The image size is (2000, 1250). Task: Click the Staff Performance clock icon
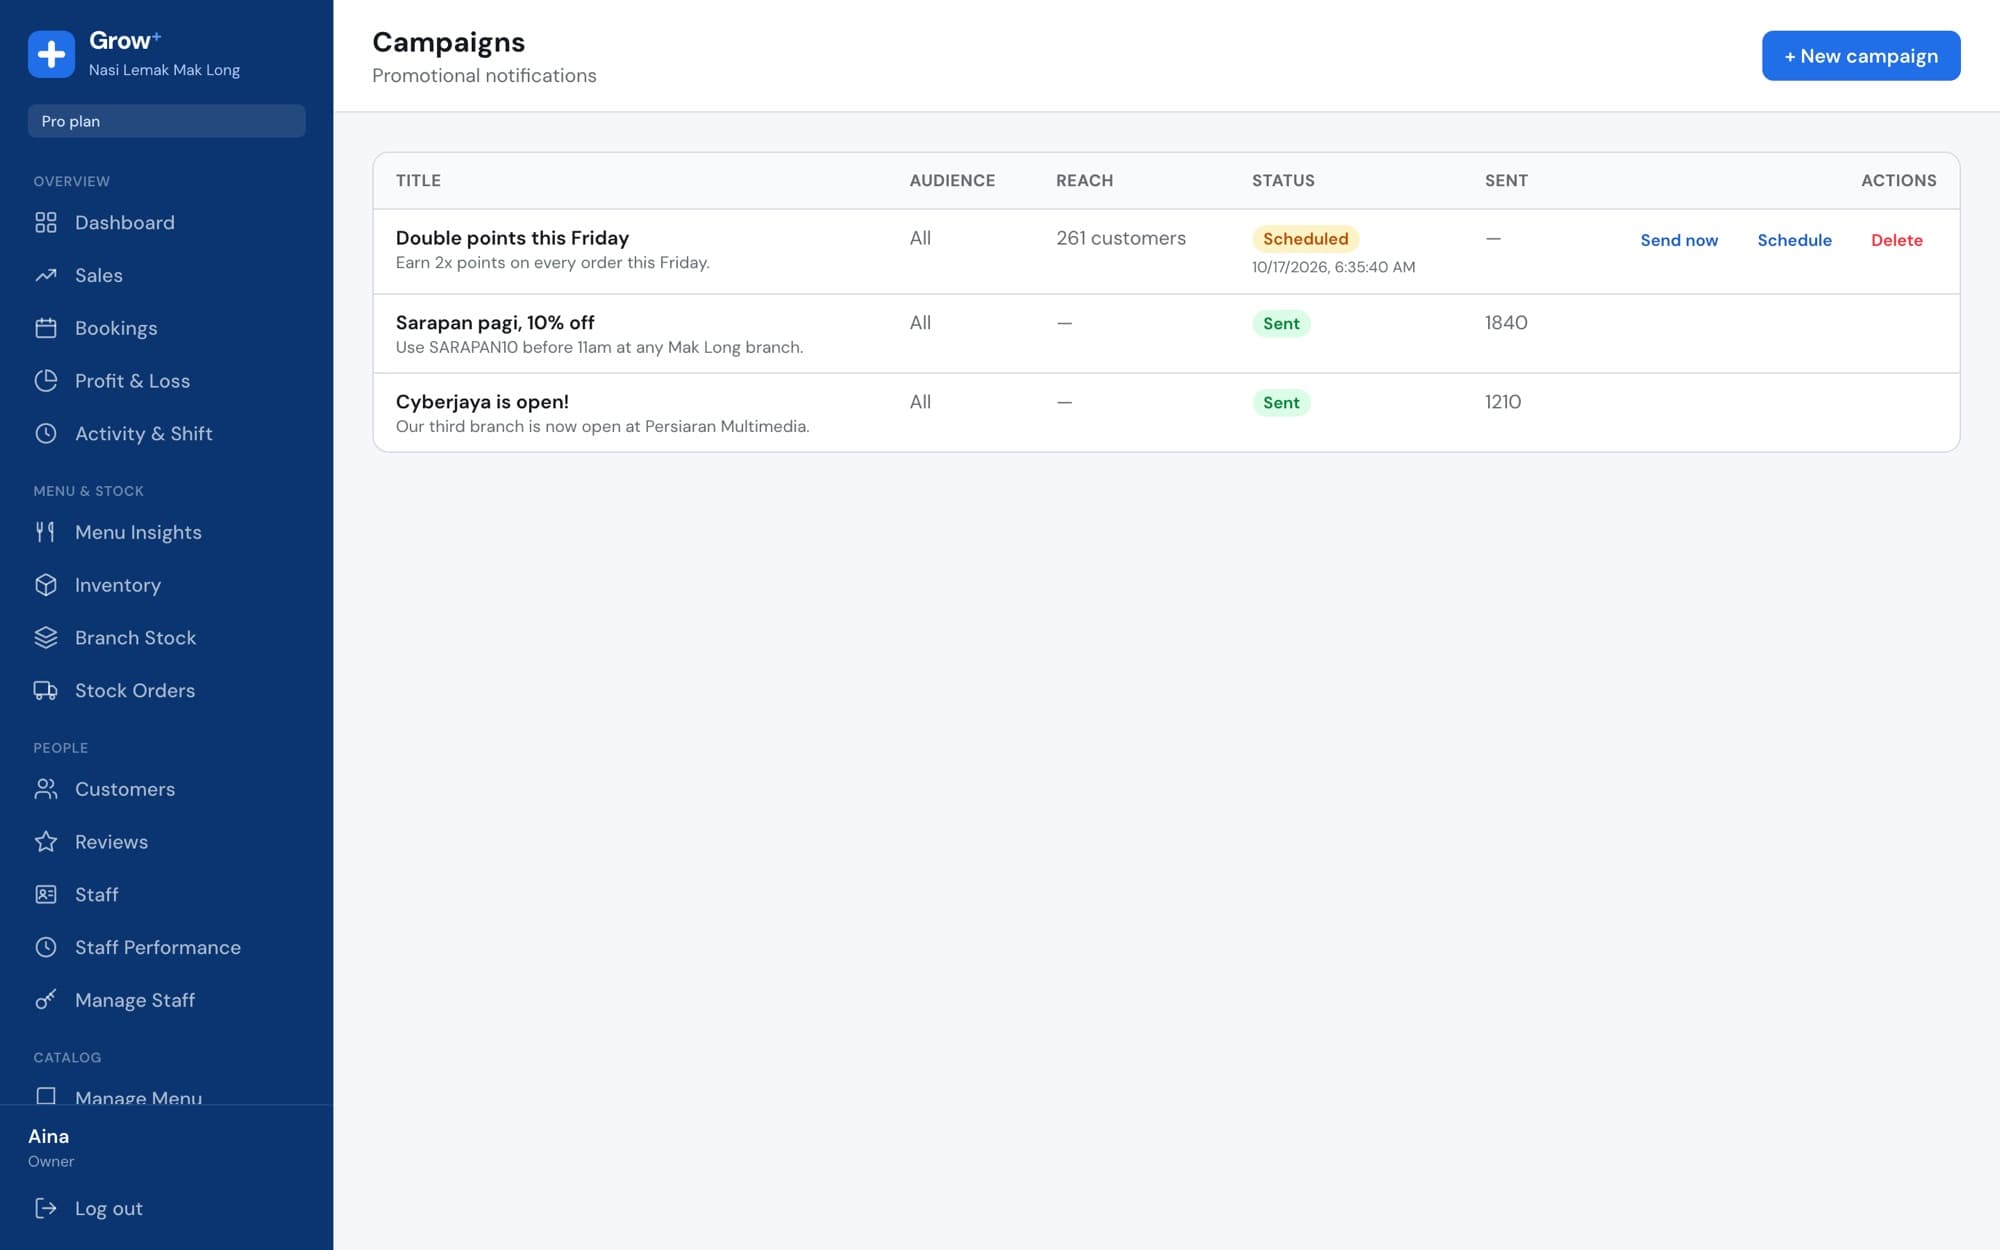[x=46, y=947]
